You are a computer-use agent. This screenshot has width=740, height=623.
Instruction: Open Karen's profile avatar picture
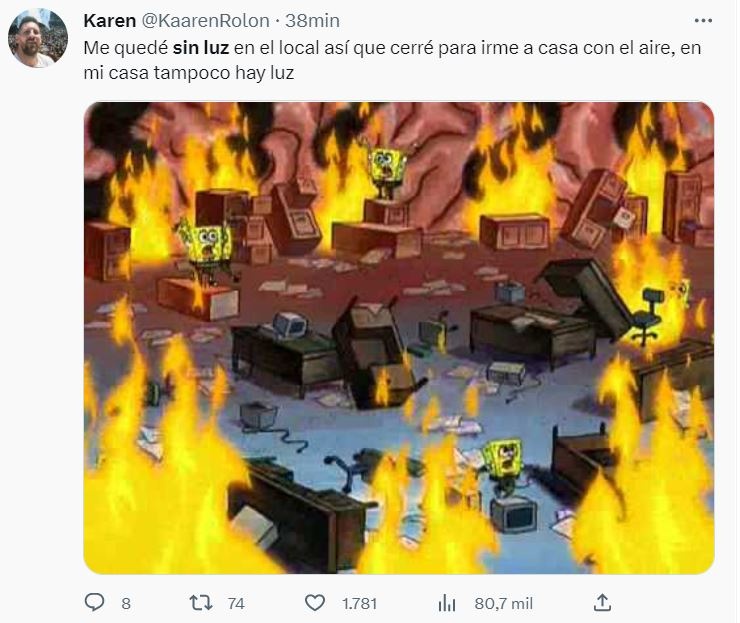pos(38,38)
